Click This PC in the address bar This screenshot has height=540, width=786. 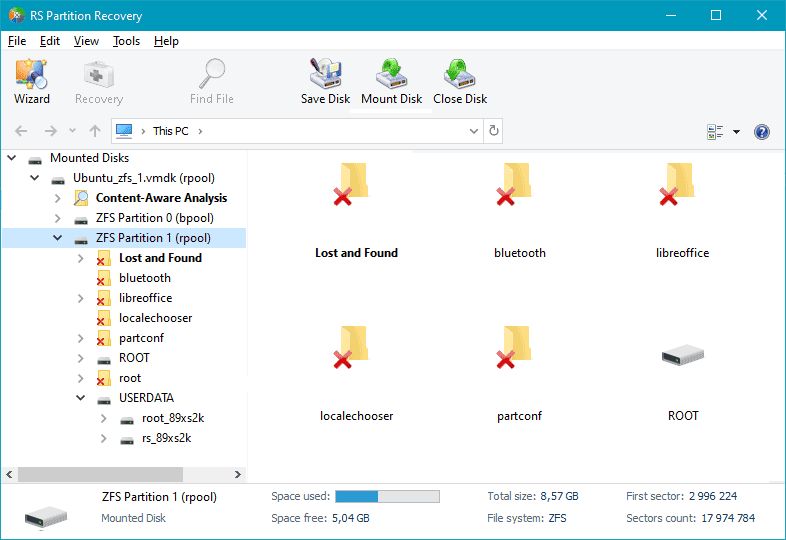pyautogui.click(x=171, y=131)
